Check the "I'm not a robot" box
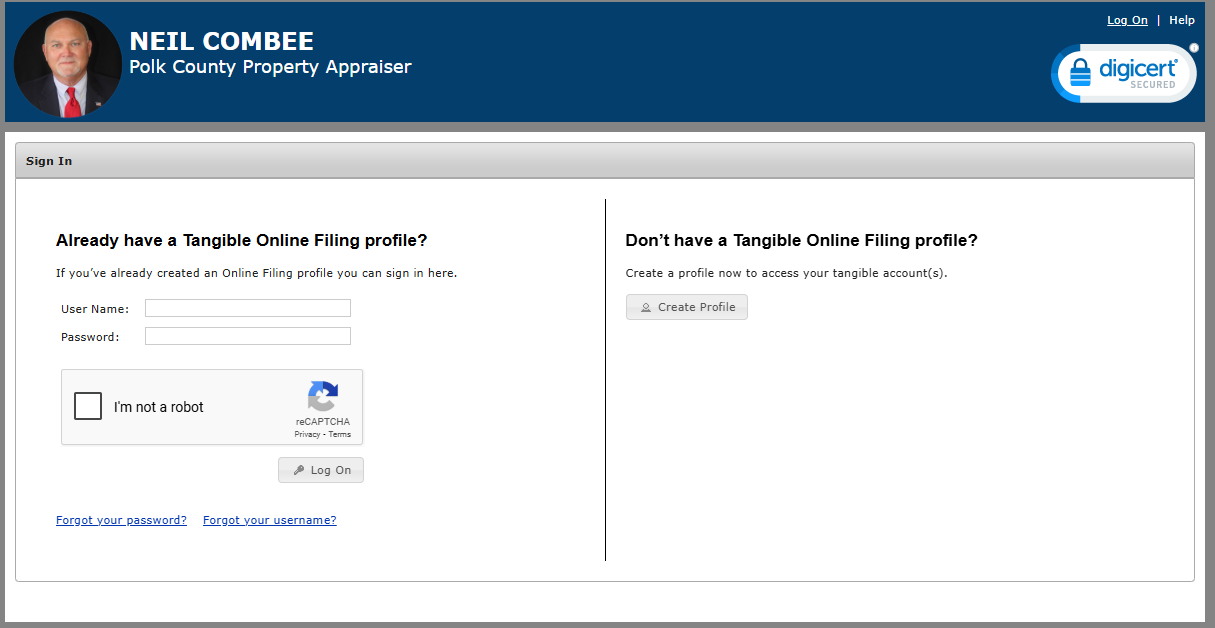1215x628 pixels. coord(87,406)
